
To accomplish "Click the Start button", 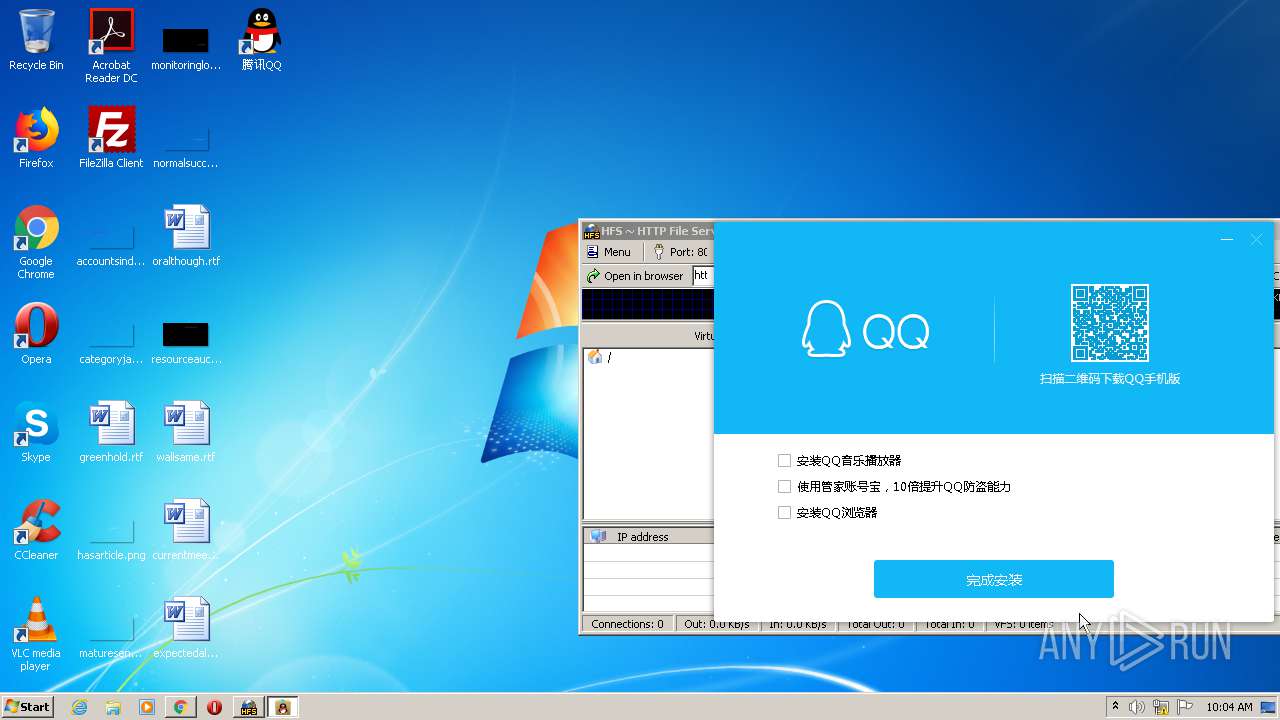I will click(x=27, y=707).
